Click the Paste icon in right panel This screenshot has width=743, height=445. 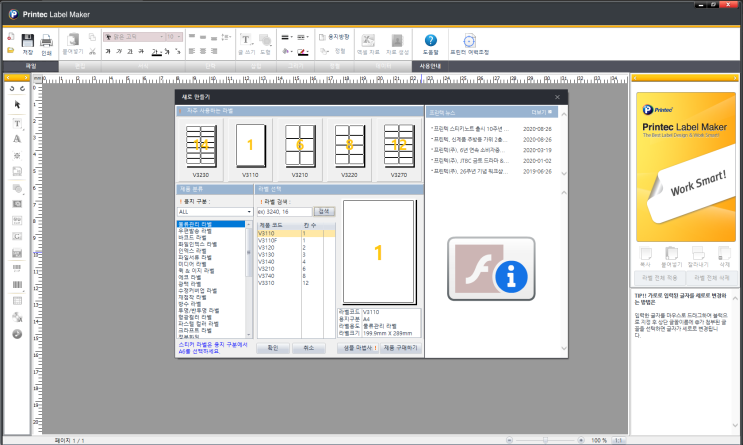(671, 254)
